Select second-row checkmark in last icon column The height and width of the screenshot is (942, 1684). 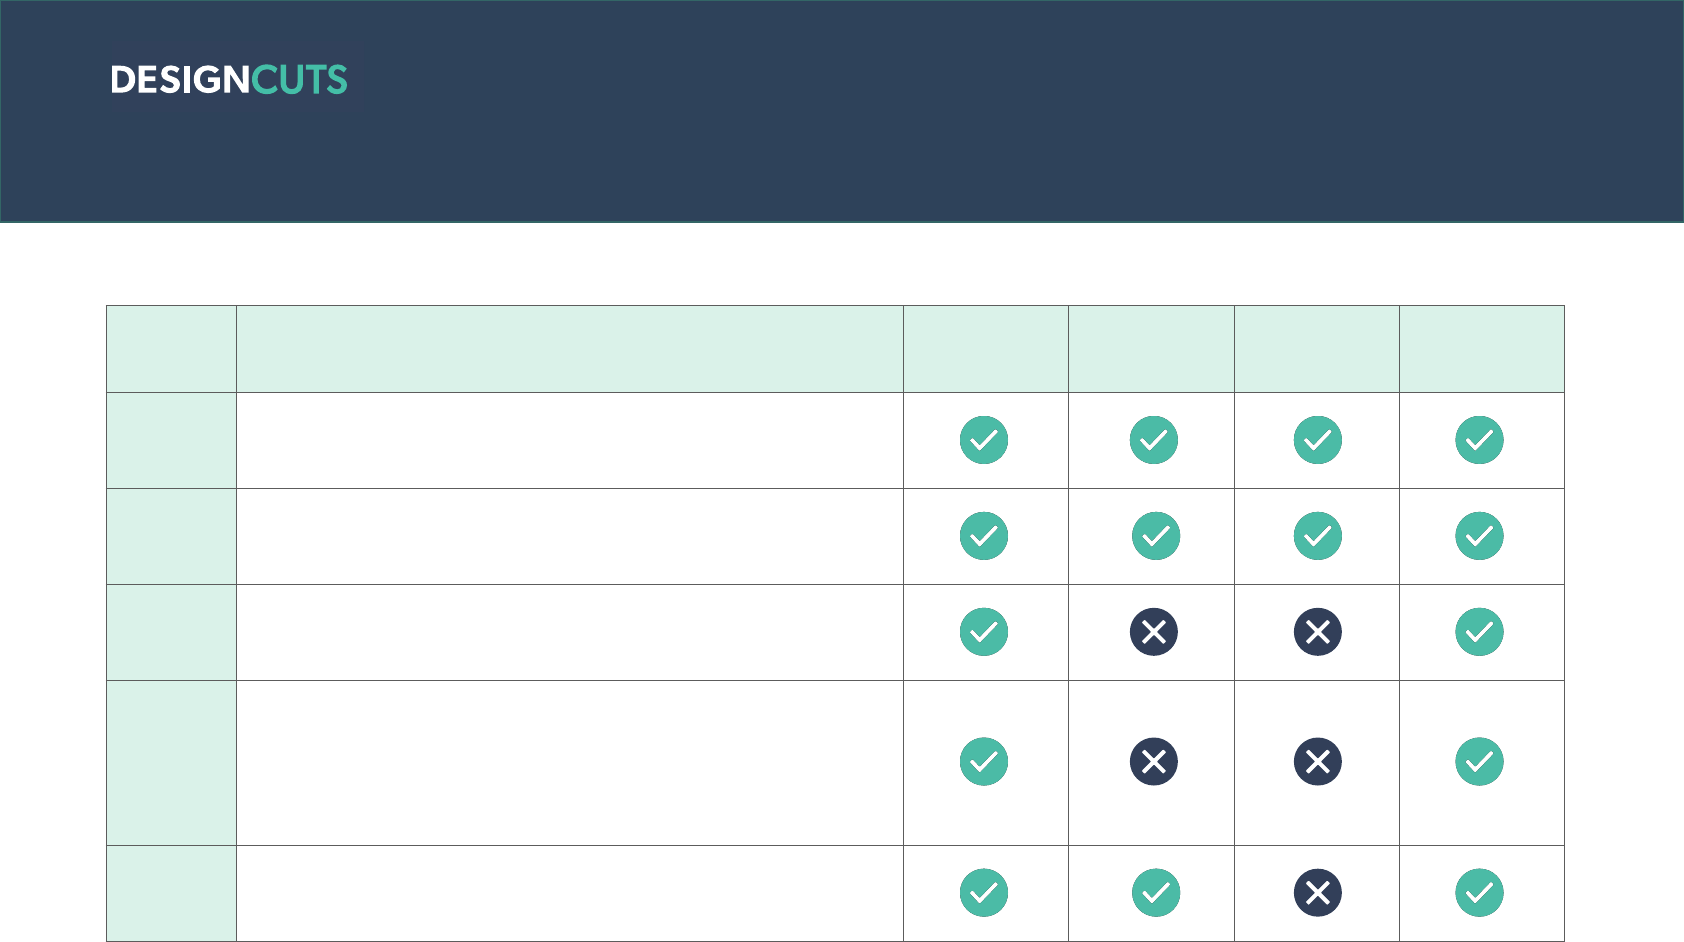1480,536
